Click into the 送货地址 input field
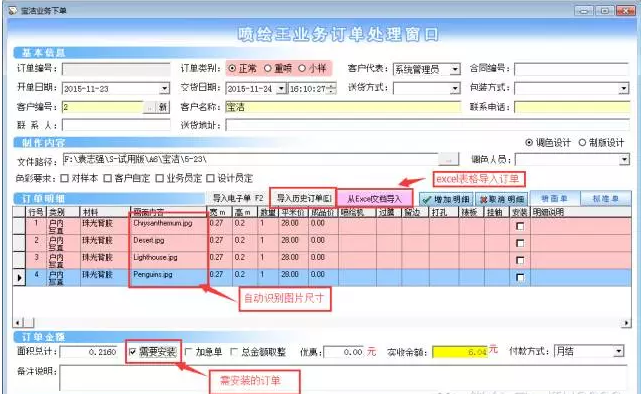The height and width of the screenshot is (394, 641). pyautogui.click(x=427, y=125)
